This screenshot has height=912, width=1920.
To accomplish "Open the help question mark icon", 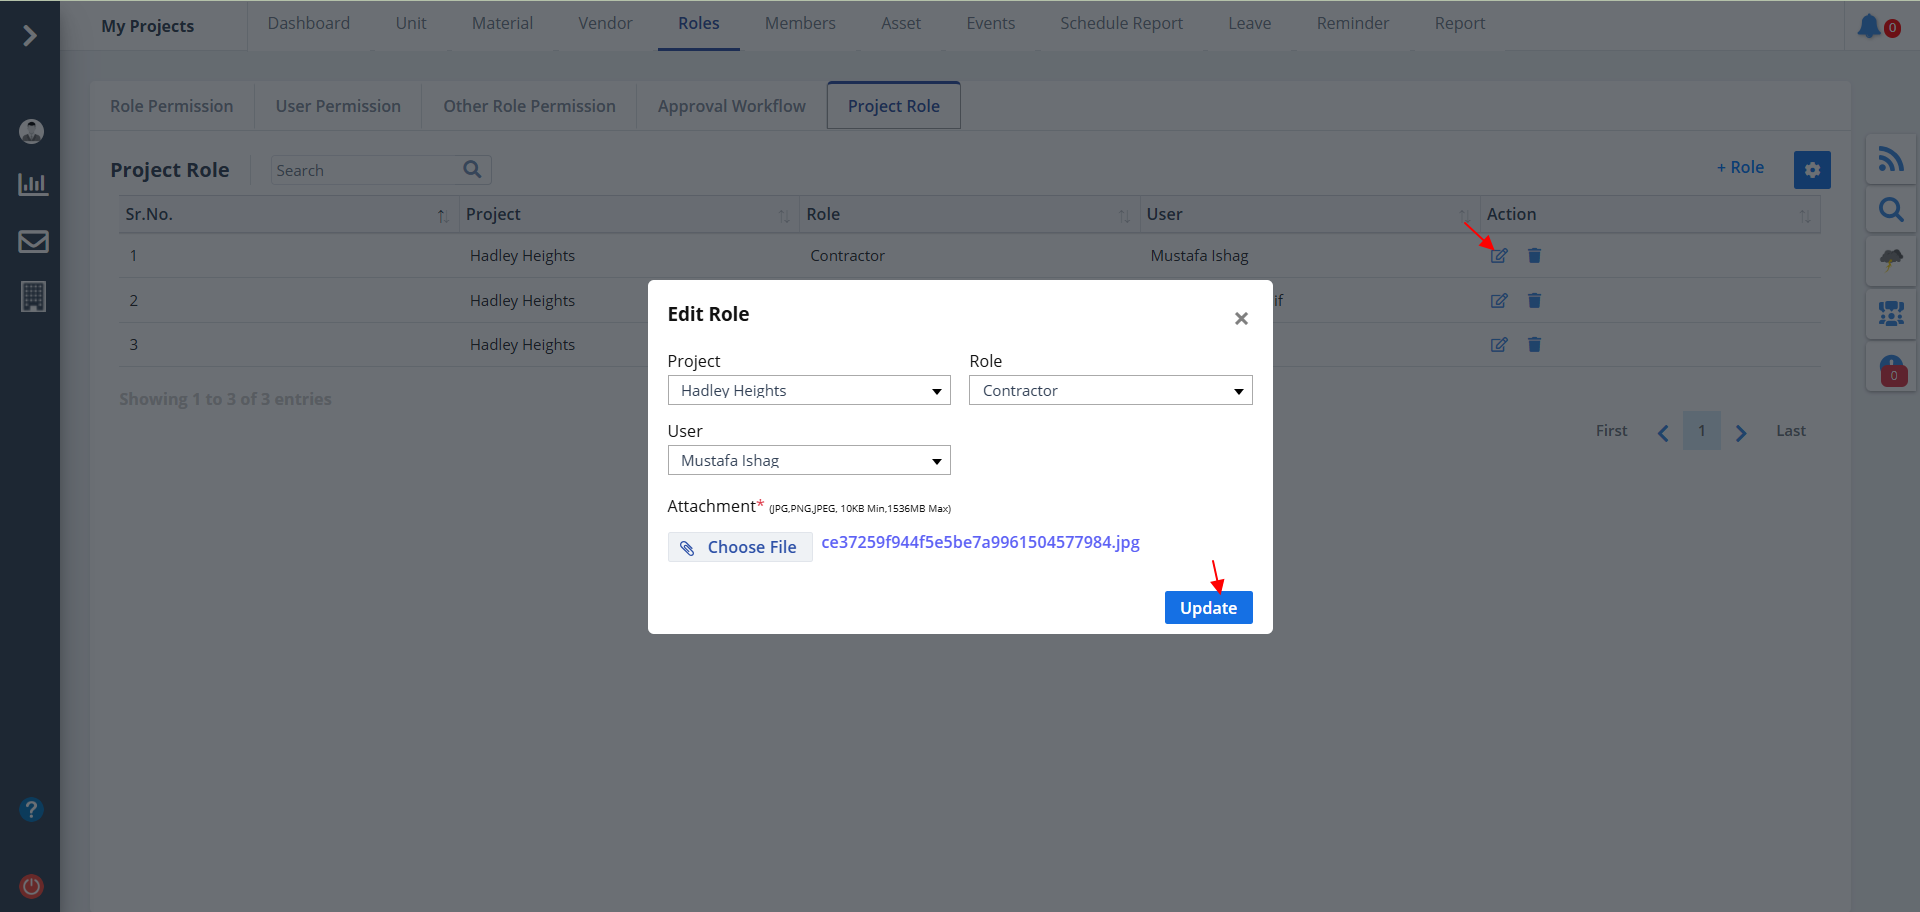I will point(32,809).
